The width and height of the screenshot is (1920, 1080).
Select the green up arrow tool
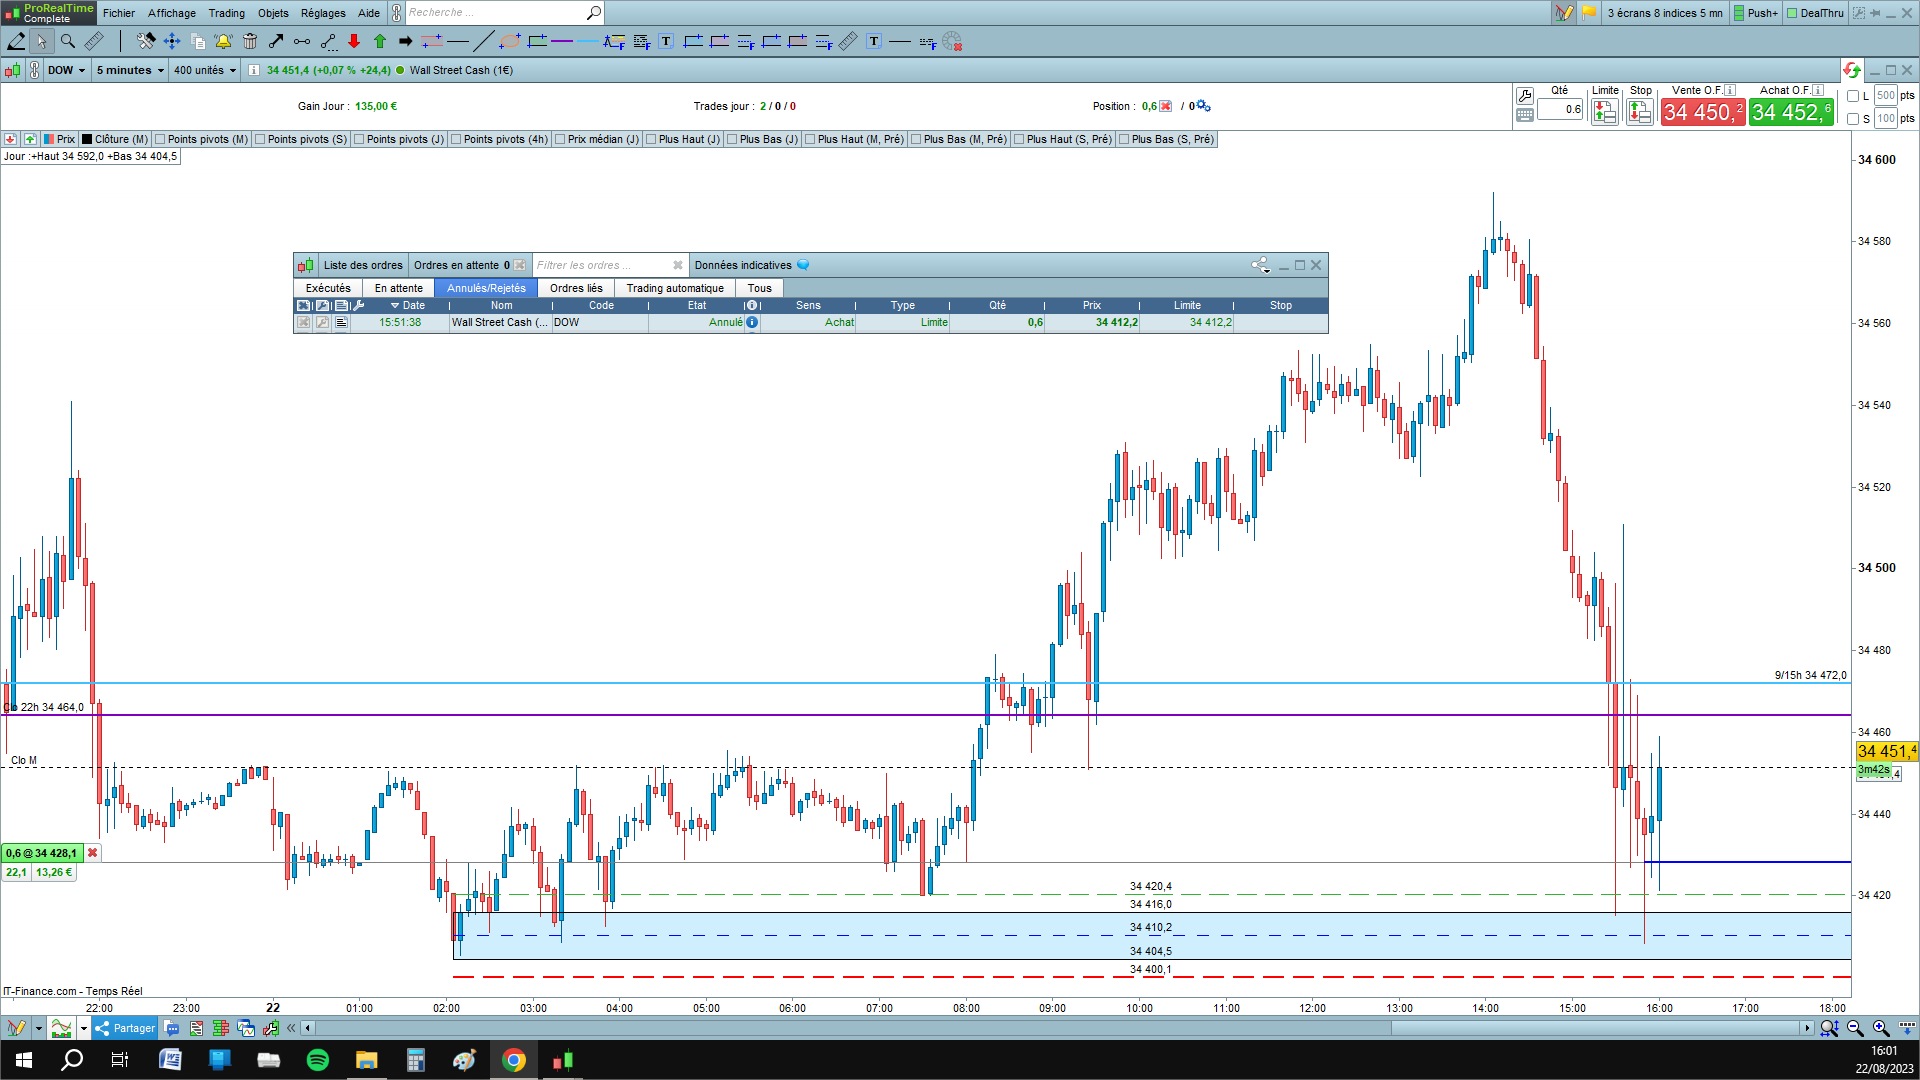pos(380,41)
